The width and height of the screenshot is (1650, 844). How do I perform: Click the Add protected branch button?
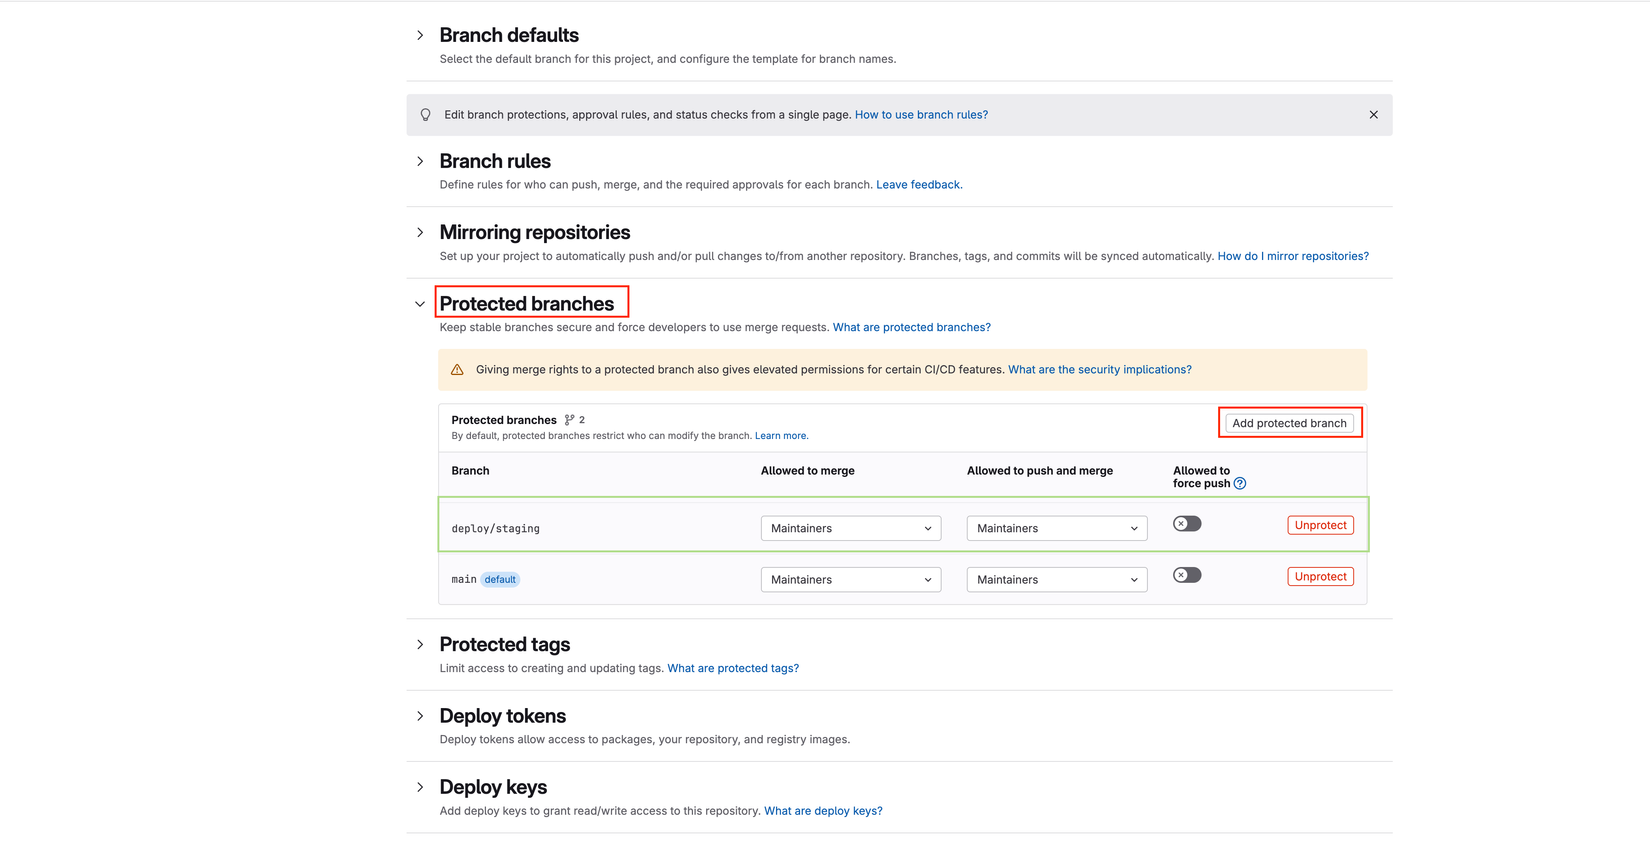(1289, 423)
